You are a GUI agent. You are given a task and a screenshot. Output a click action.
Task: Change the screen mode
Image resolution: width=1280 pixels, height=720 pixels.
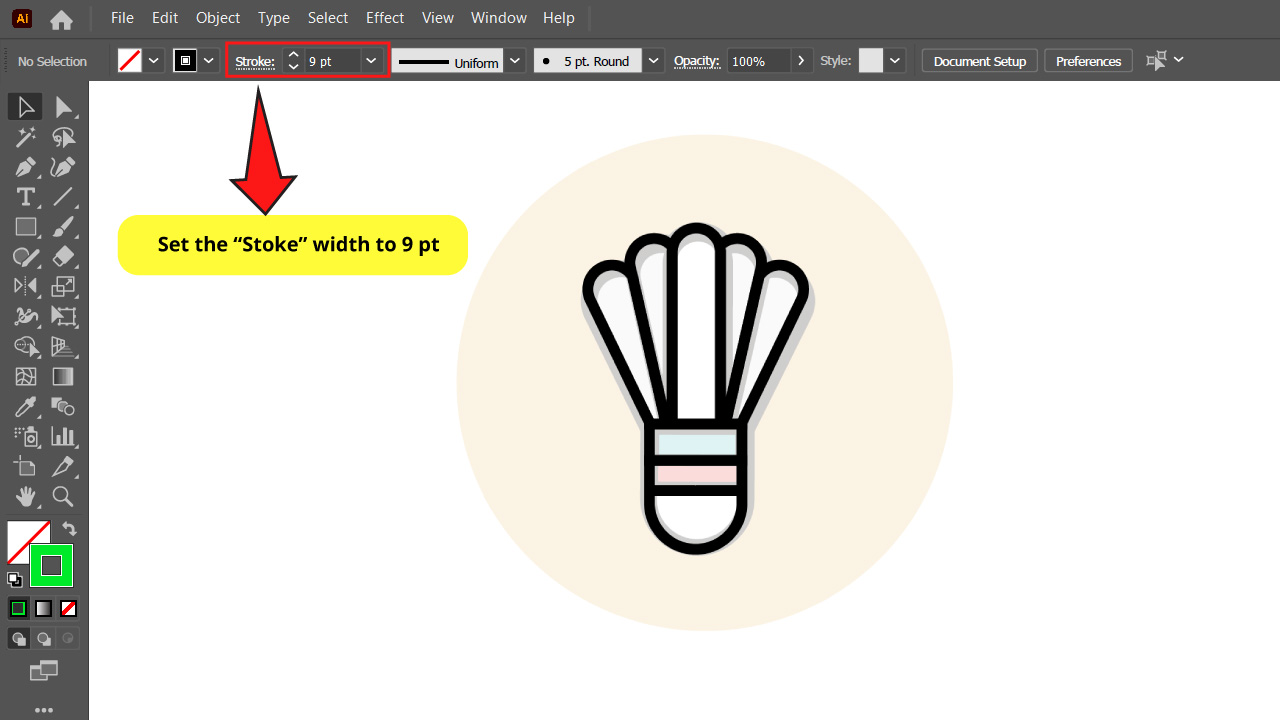44,671
